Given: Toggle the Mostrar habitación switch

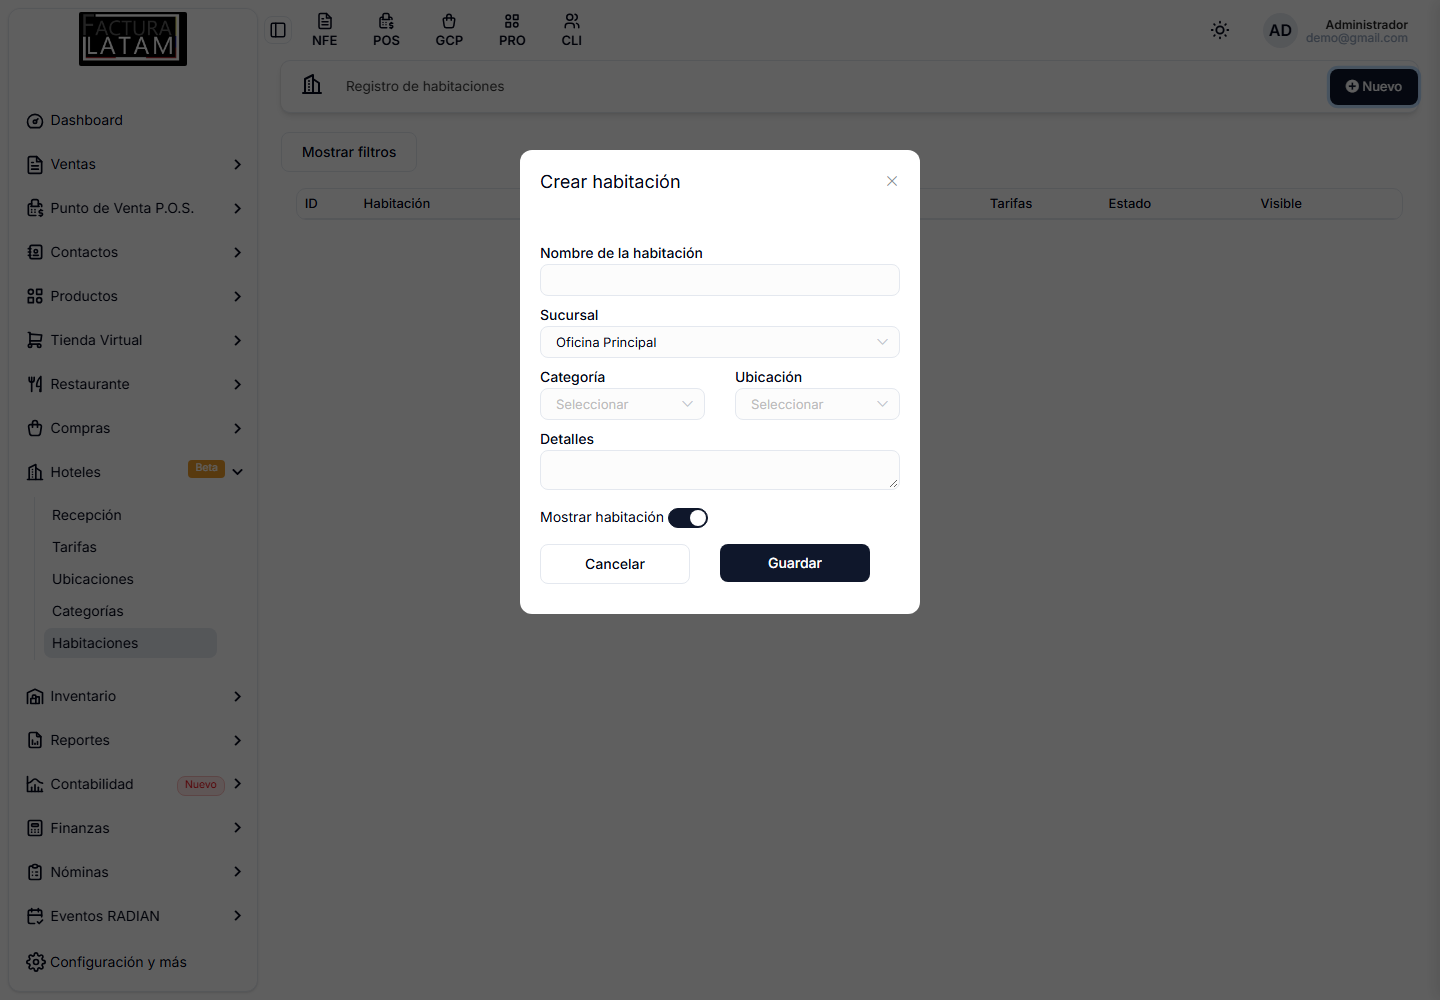Looking at the screenshot, I should [688, 518].
